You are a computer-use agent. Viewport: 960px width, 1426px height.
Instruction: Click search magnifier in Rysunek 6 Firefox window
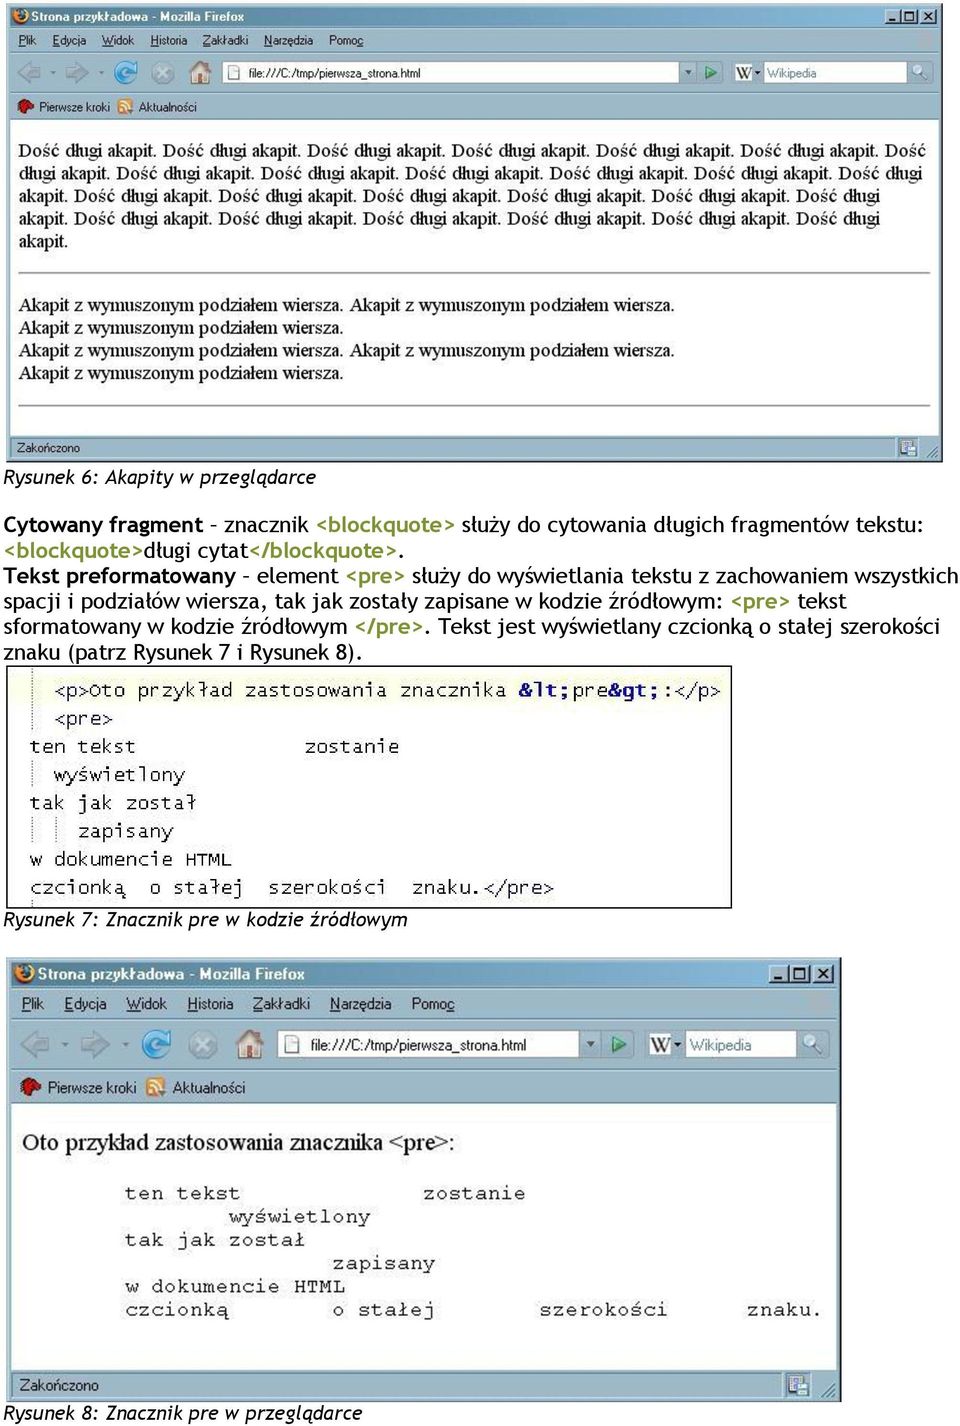point(918,73)
